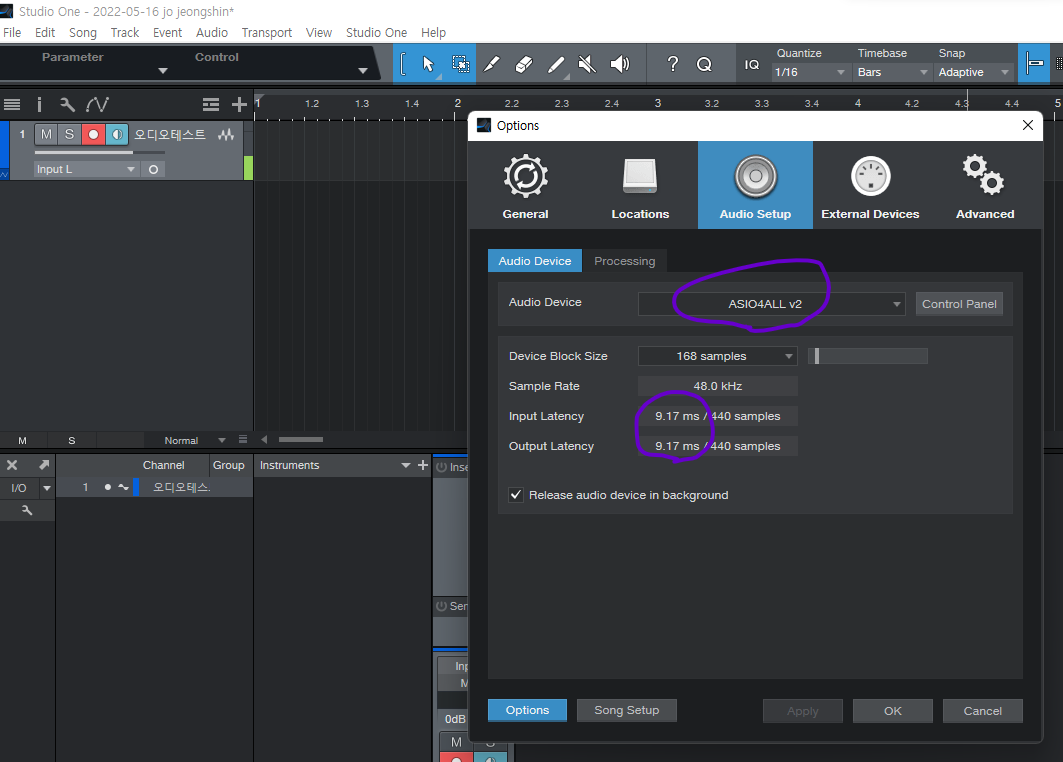Select the bracket smart tool icon
Viewport: 1063px width, 762px height.
403,64
